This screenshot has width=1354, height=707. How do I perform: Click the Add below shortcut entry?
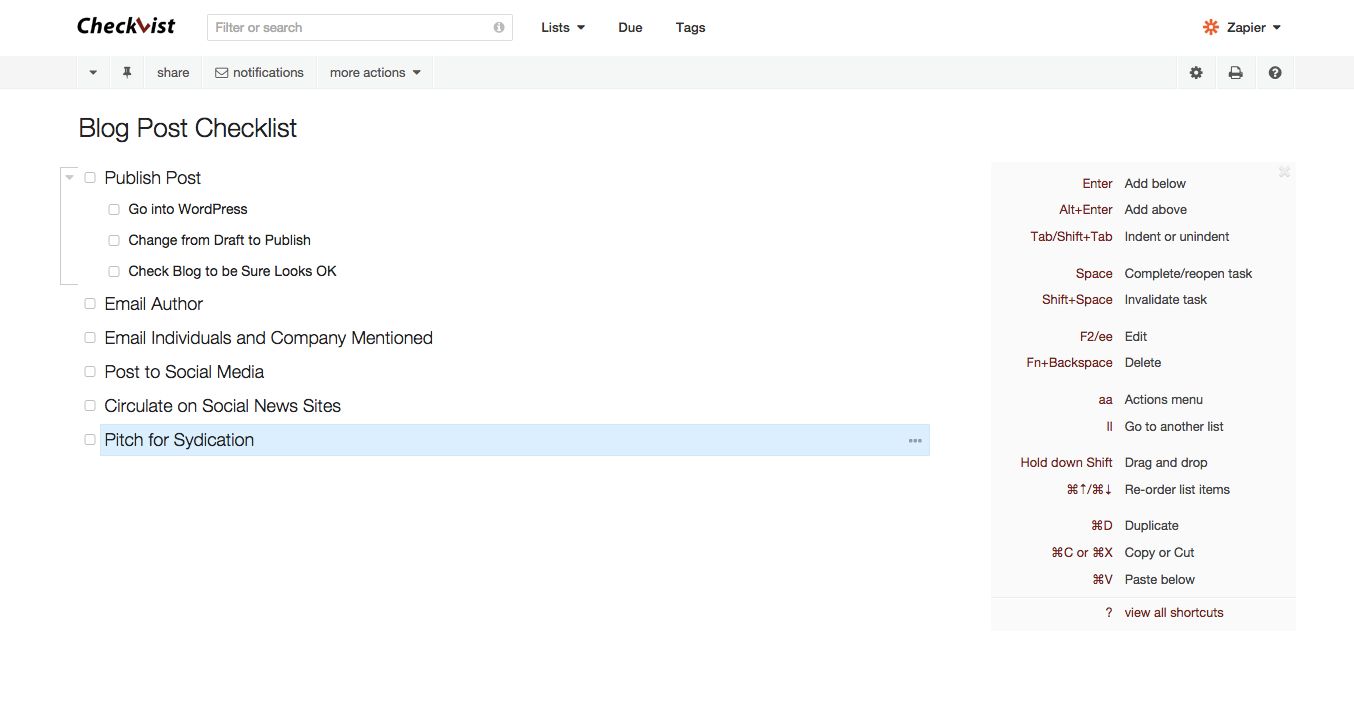point(1155,184)
